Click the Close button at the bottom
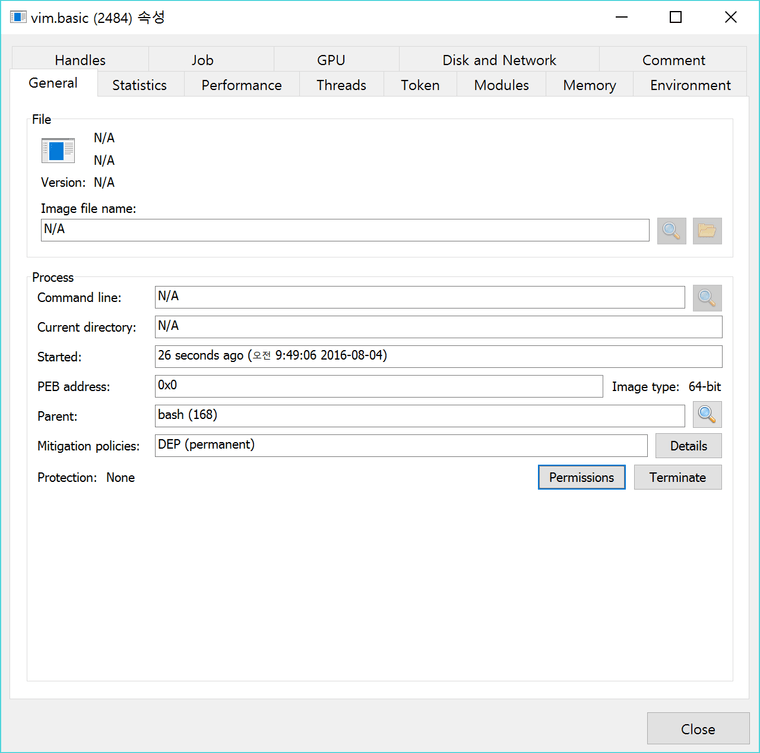This screenshot has width=760, height=753. click(697, 729)
